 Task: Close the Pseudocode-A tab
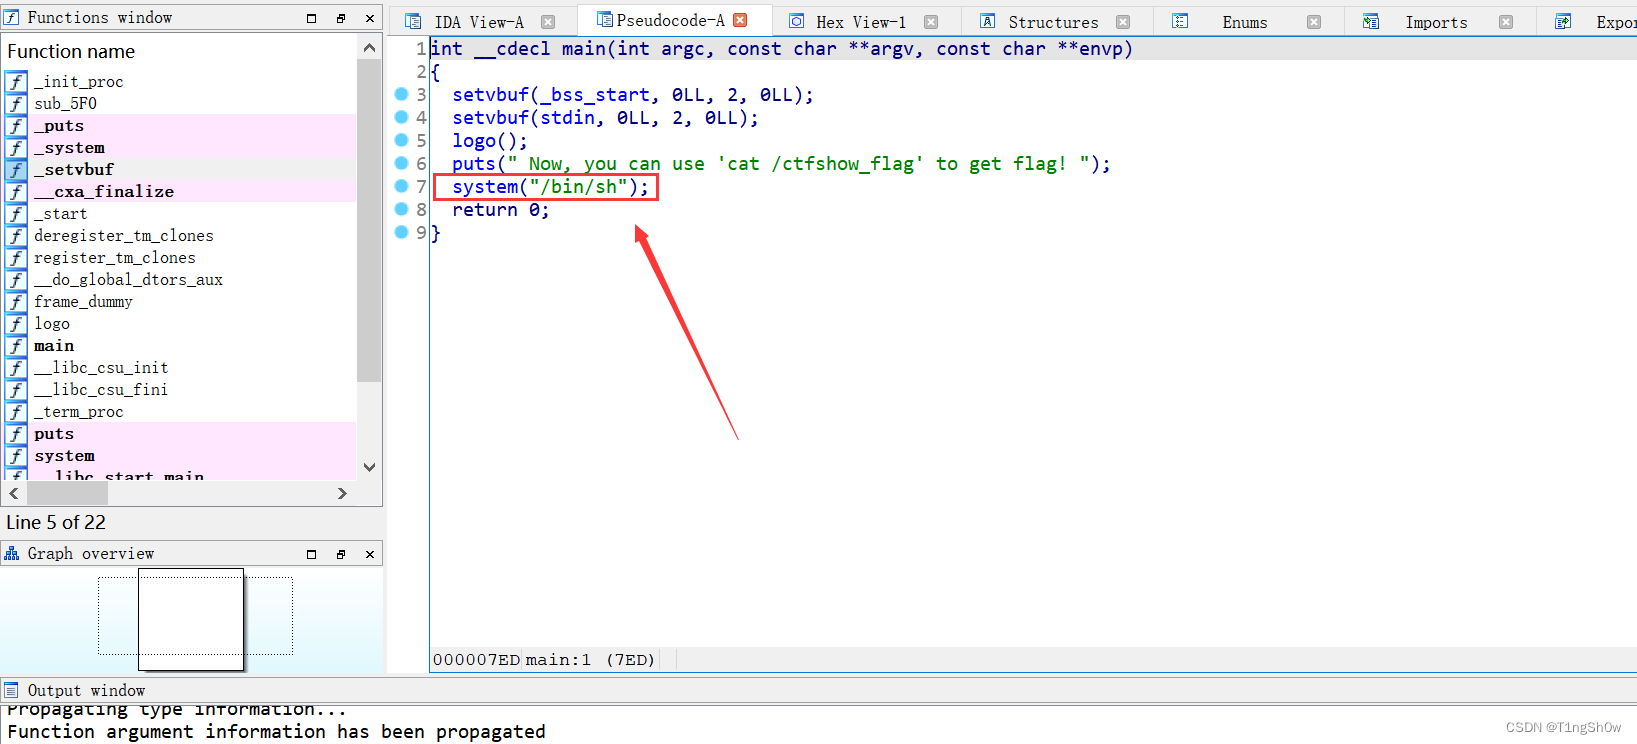click(740, 20)
